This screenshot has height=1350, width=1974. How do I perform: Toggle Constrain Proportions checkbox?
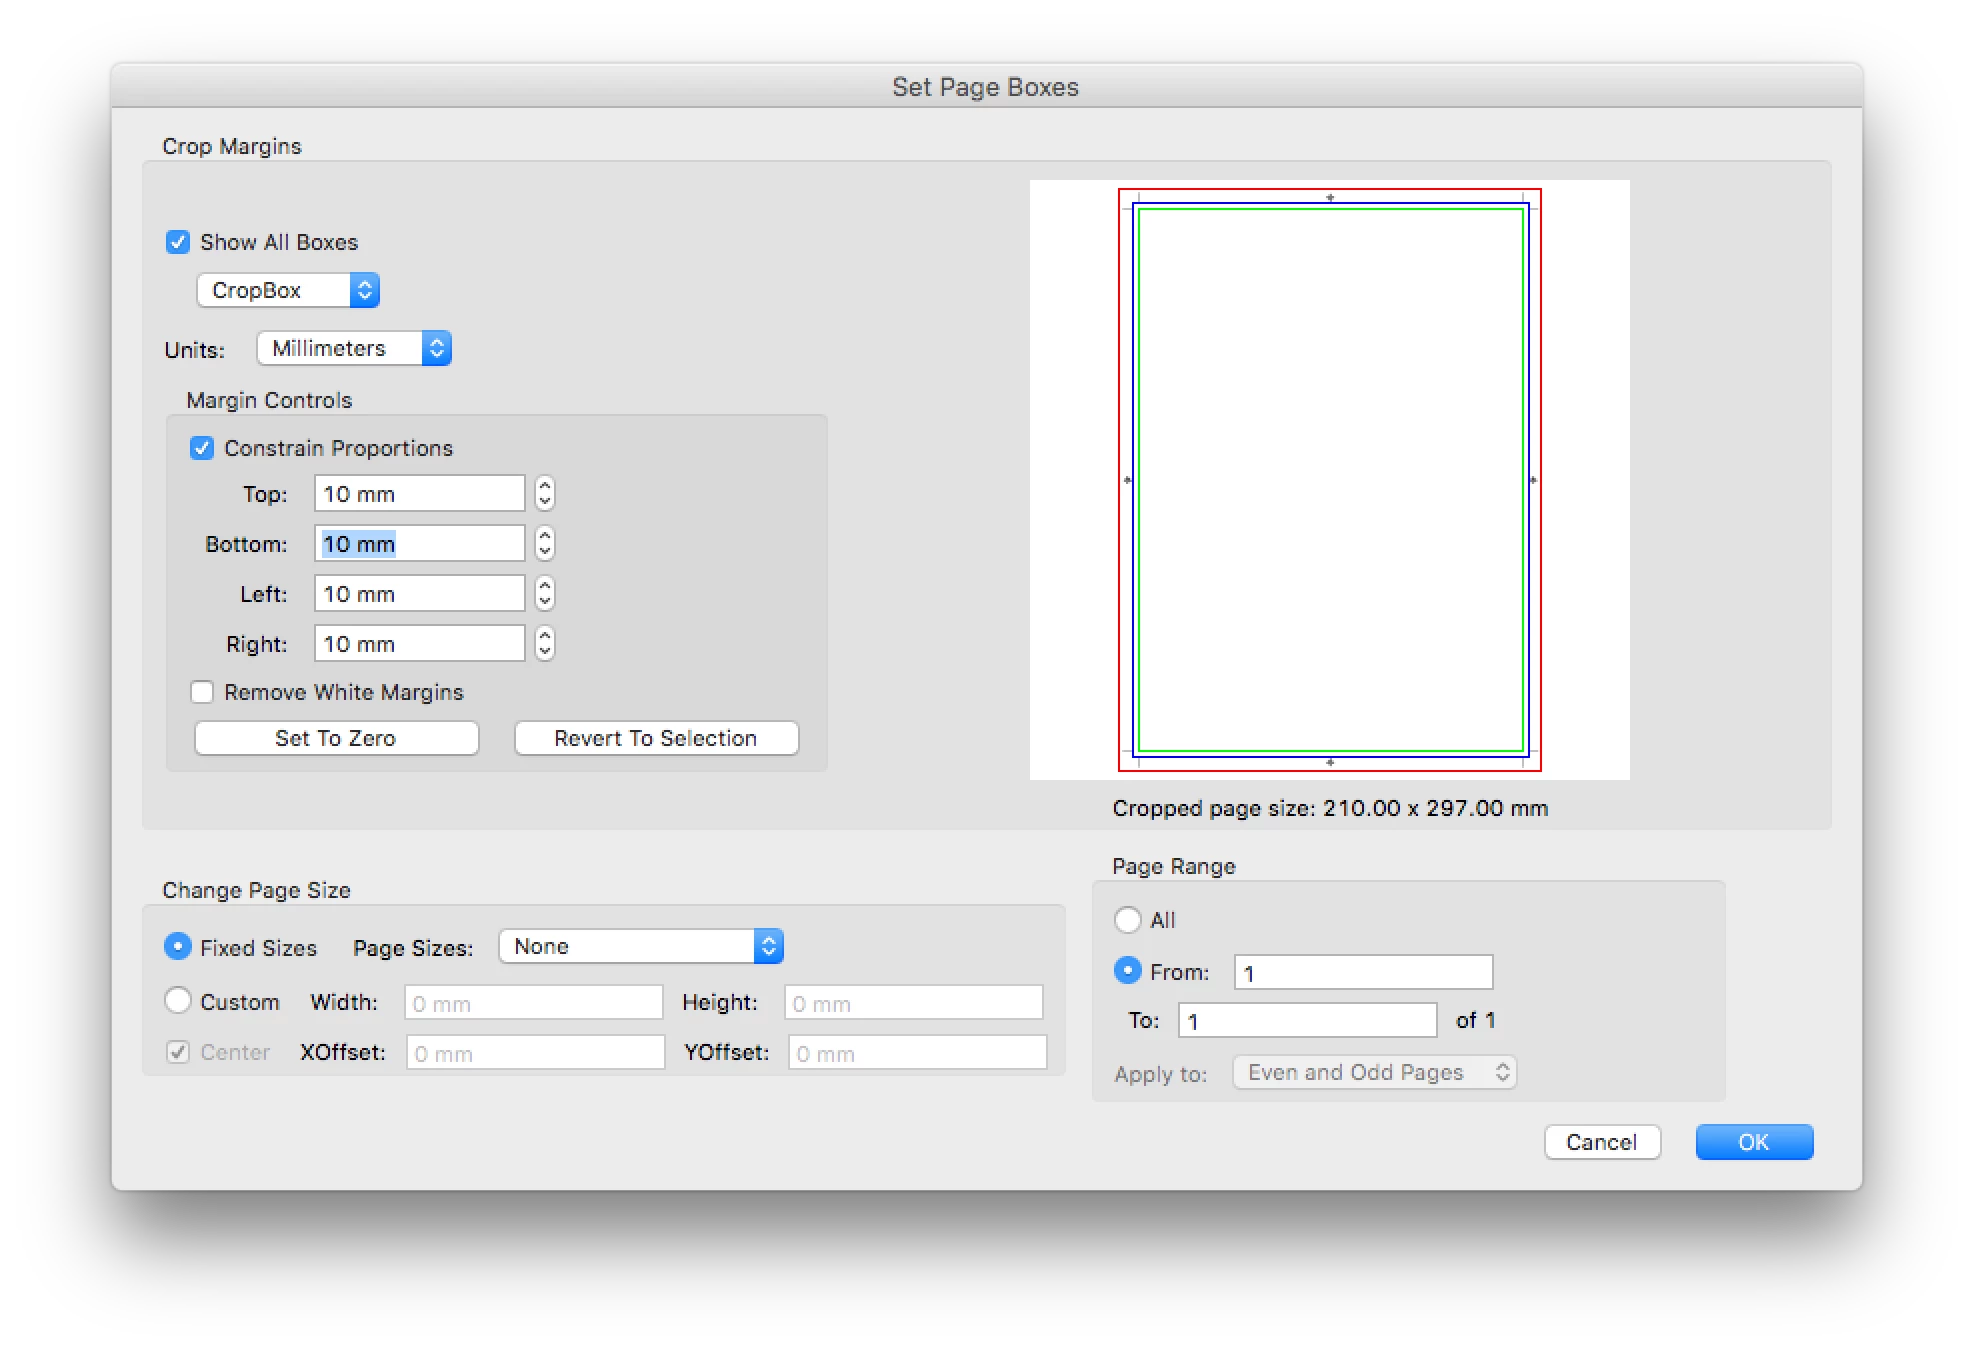click(202, 448)
